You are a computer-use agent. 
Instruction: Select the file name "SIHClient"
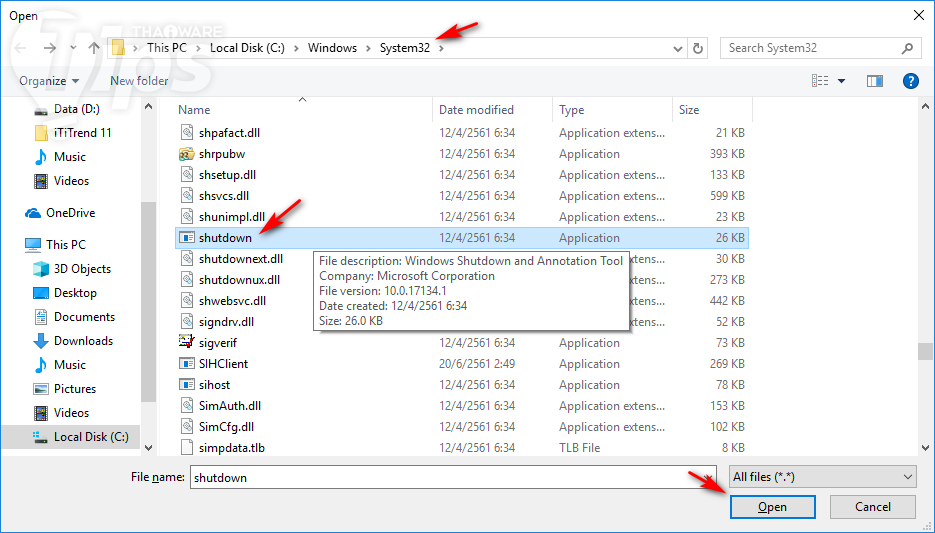pos(224,364)
